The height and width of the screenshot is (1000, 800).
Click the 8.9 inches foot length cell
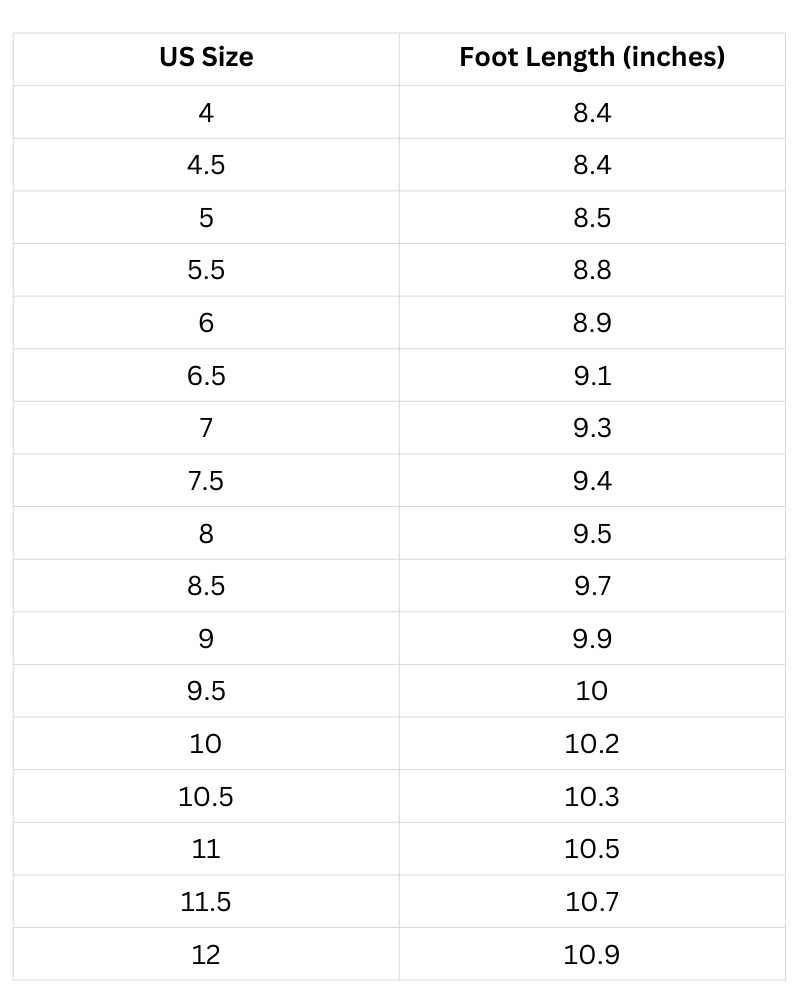coord(592,323)
